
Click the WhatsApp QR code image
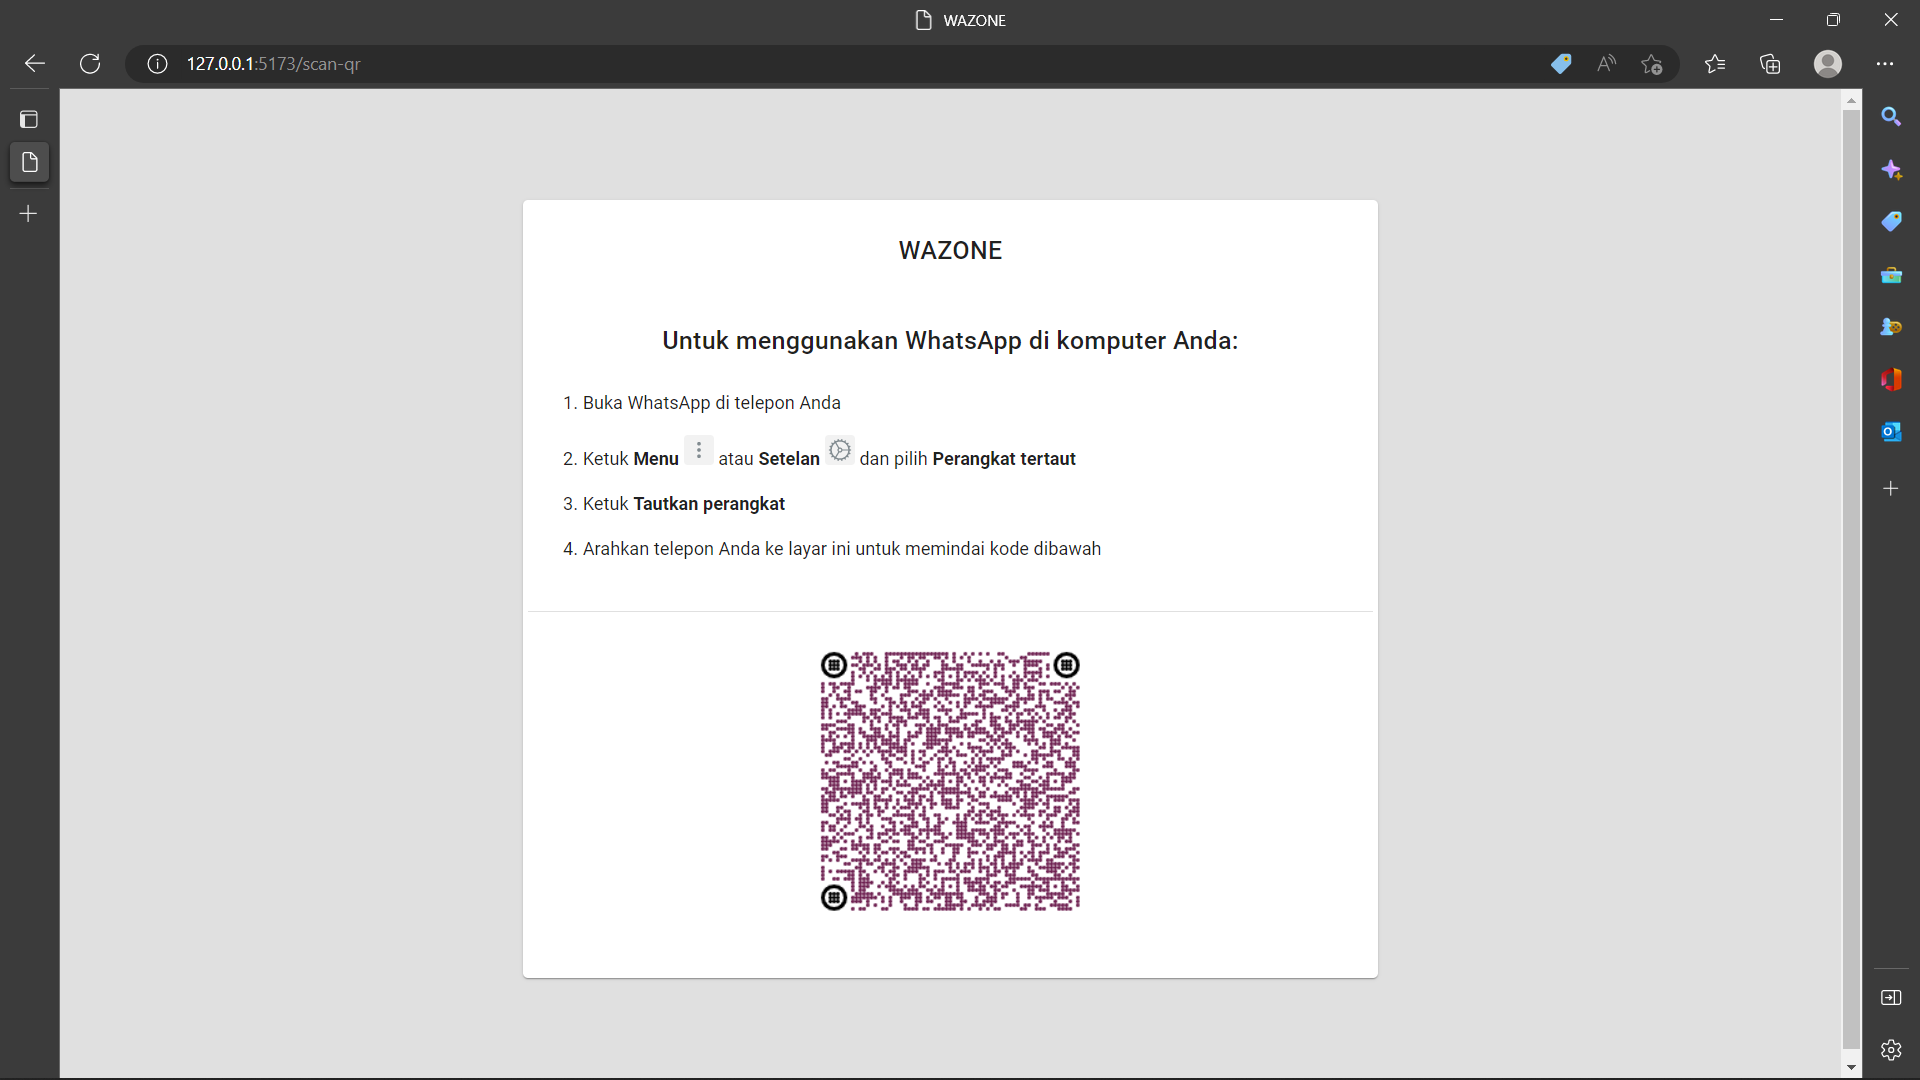[950, 781]
